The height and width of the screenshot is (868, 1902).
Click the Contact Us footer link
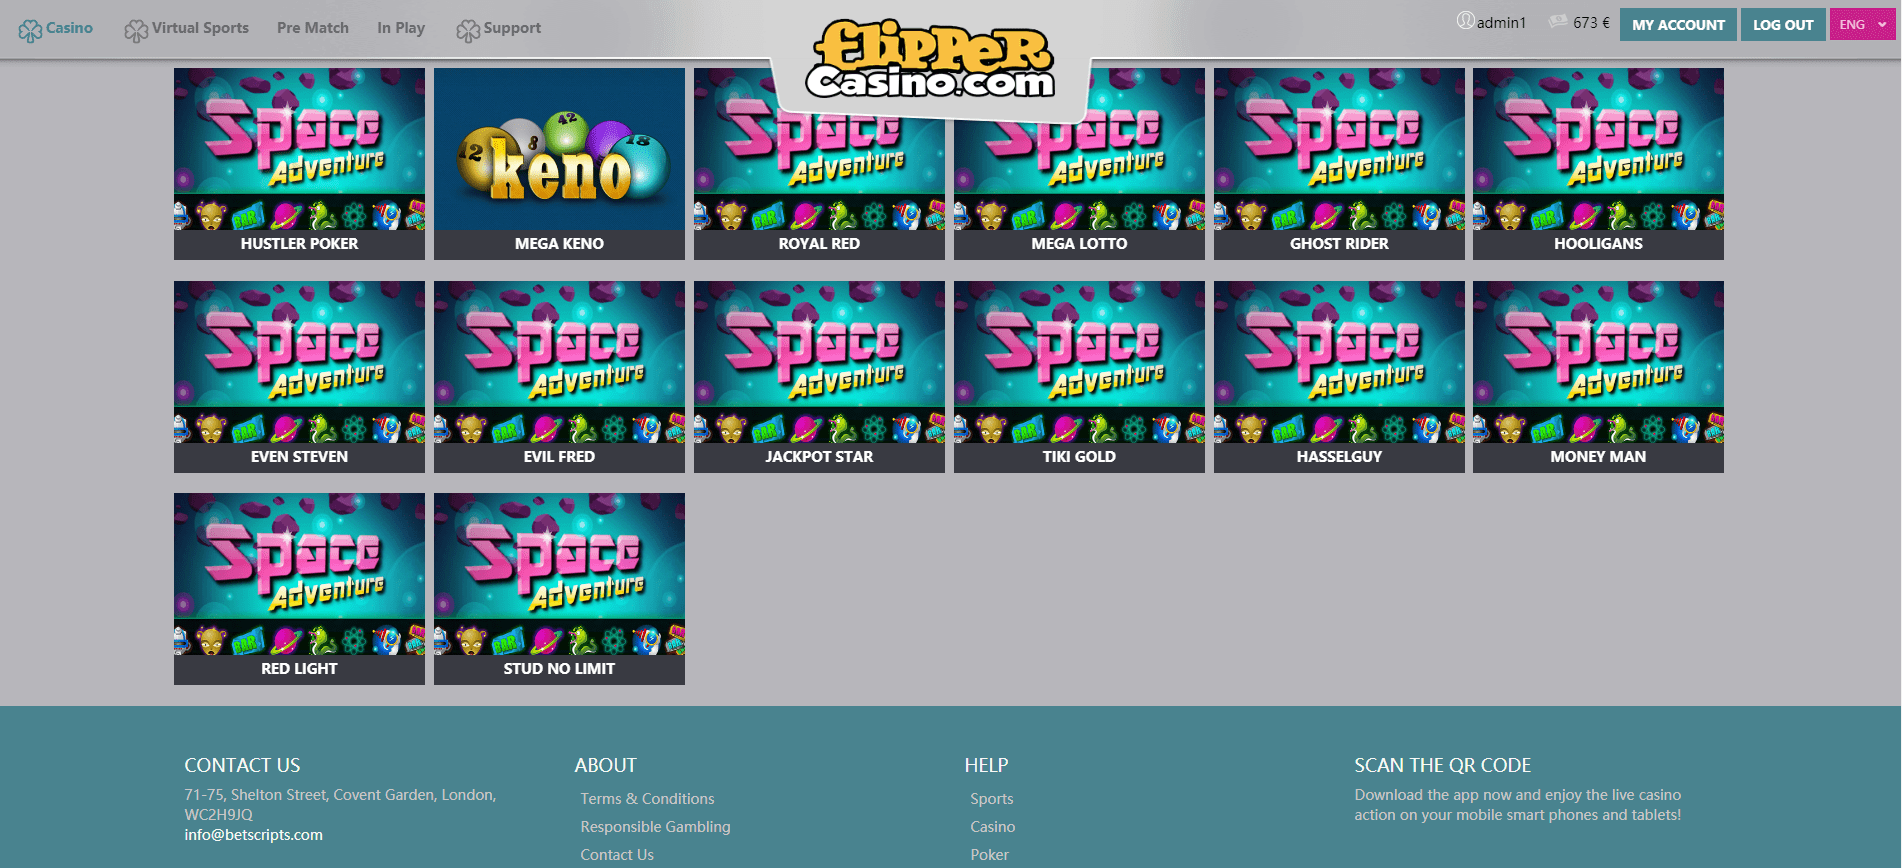coord(617,855)
